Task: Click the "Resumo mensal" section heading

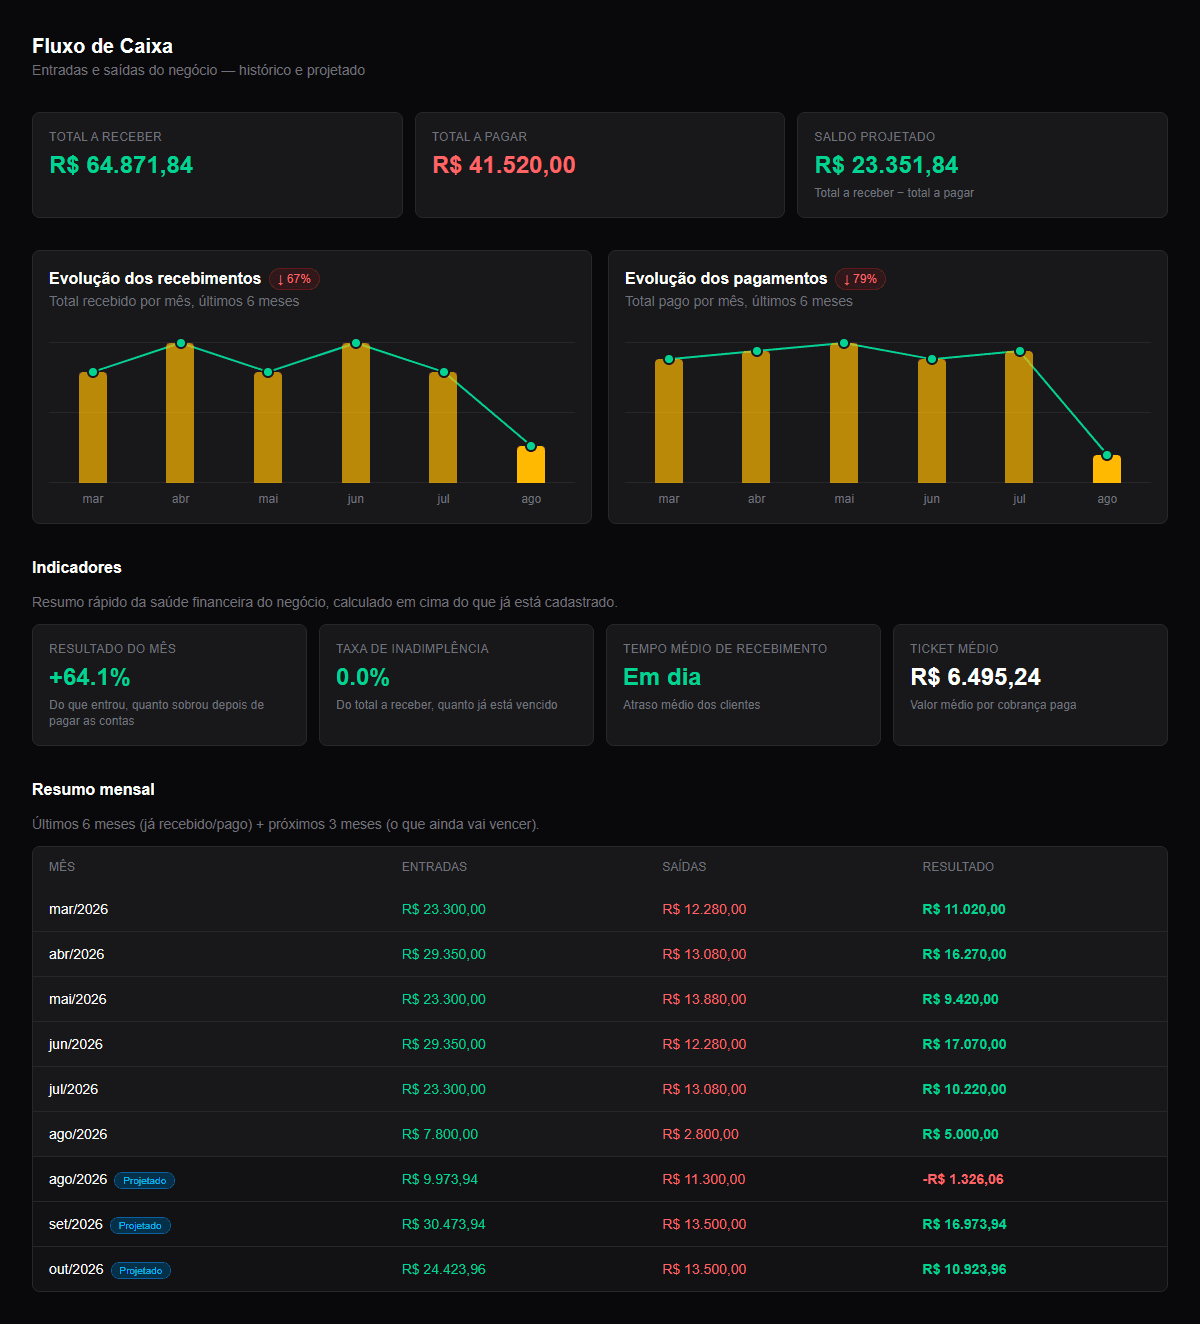Action: pos(93,789)
